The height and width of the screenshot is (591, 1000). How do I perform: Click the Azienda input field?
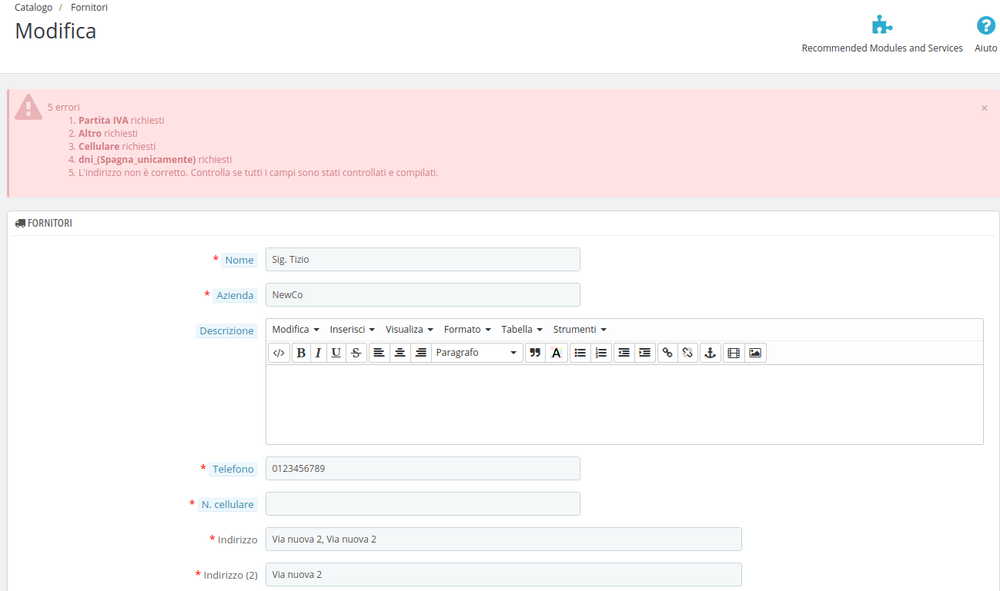(x=423, y=295)
